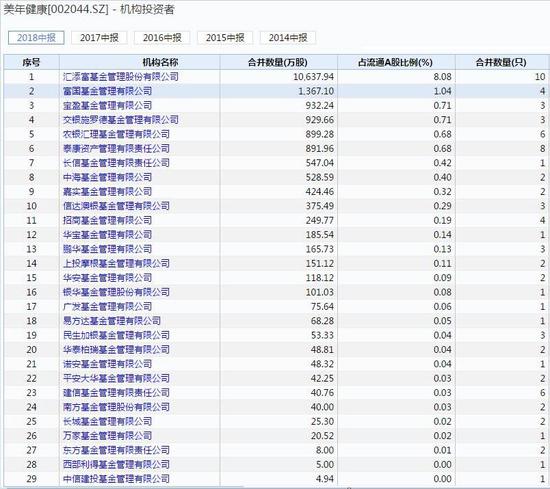The height and width of the screenshot is (489, 550).
Task: Choose 万家基金管理有限公司 in list
Action: click(107, 436)
